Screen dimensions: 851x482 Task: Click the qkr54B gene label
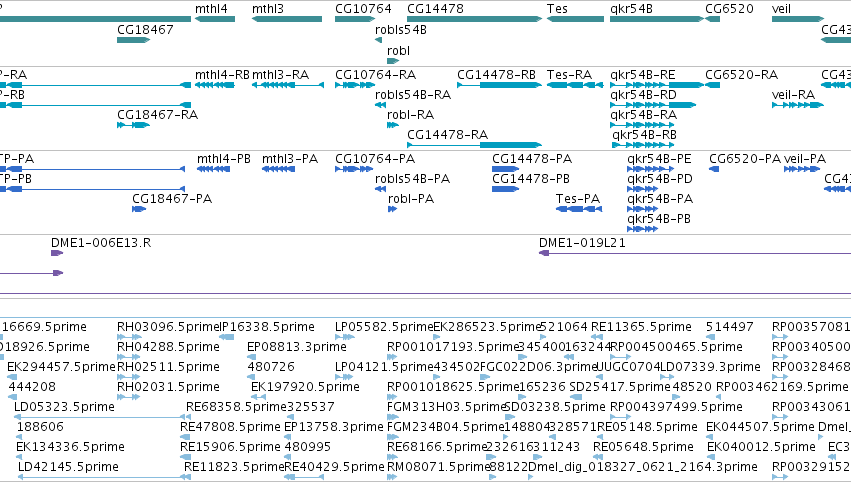(631, 9)
